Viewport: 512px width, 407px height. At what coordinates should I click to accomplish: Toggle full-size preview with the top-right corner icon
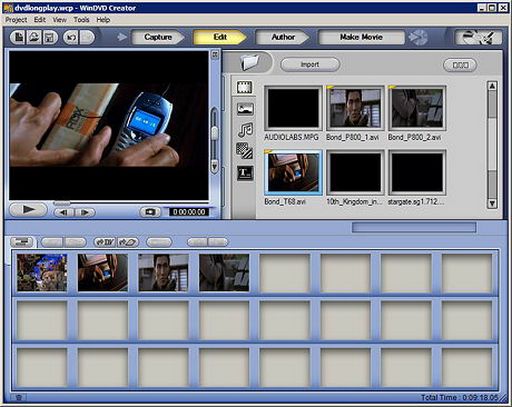click(x=215, y=55)
